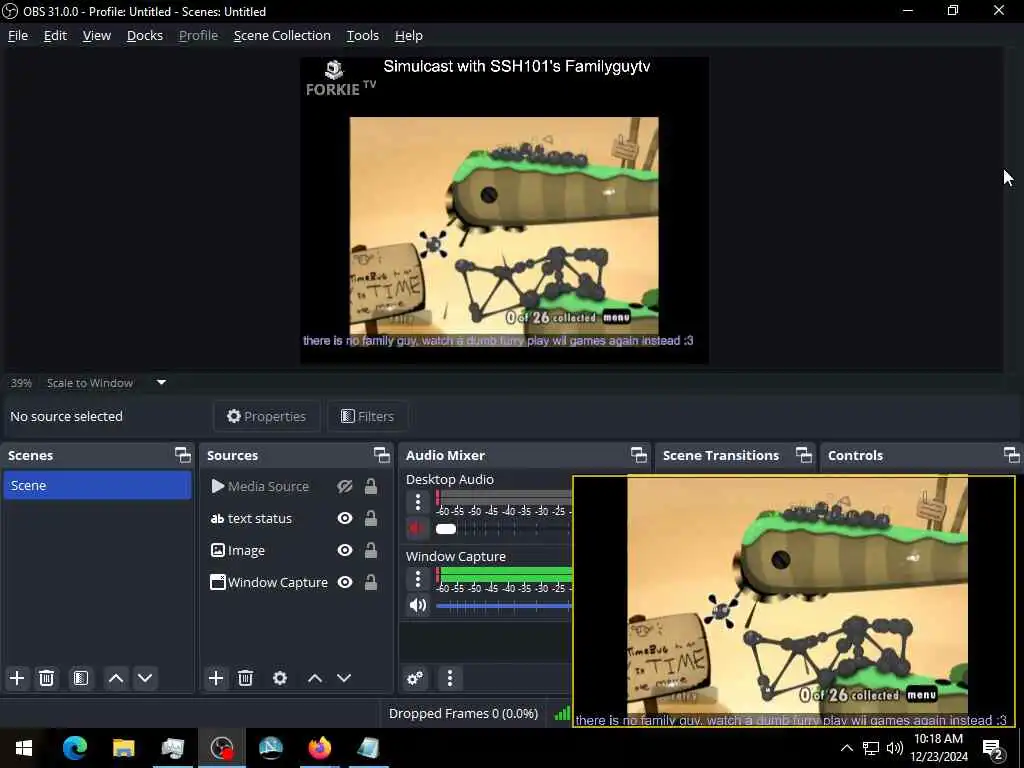The width and height of the screenshot is (1024, 768).
Task: Click the Filters button
Action: (368, 417)
